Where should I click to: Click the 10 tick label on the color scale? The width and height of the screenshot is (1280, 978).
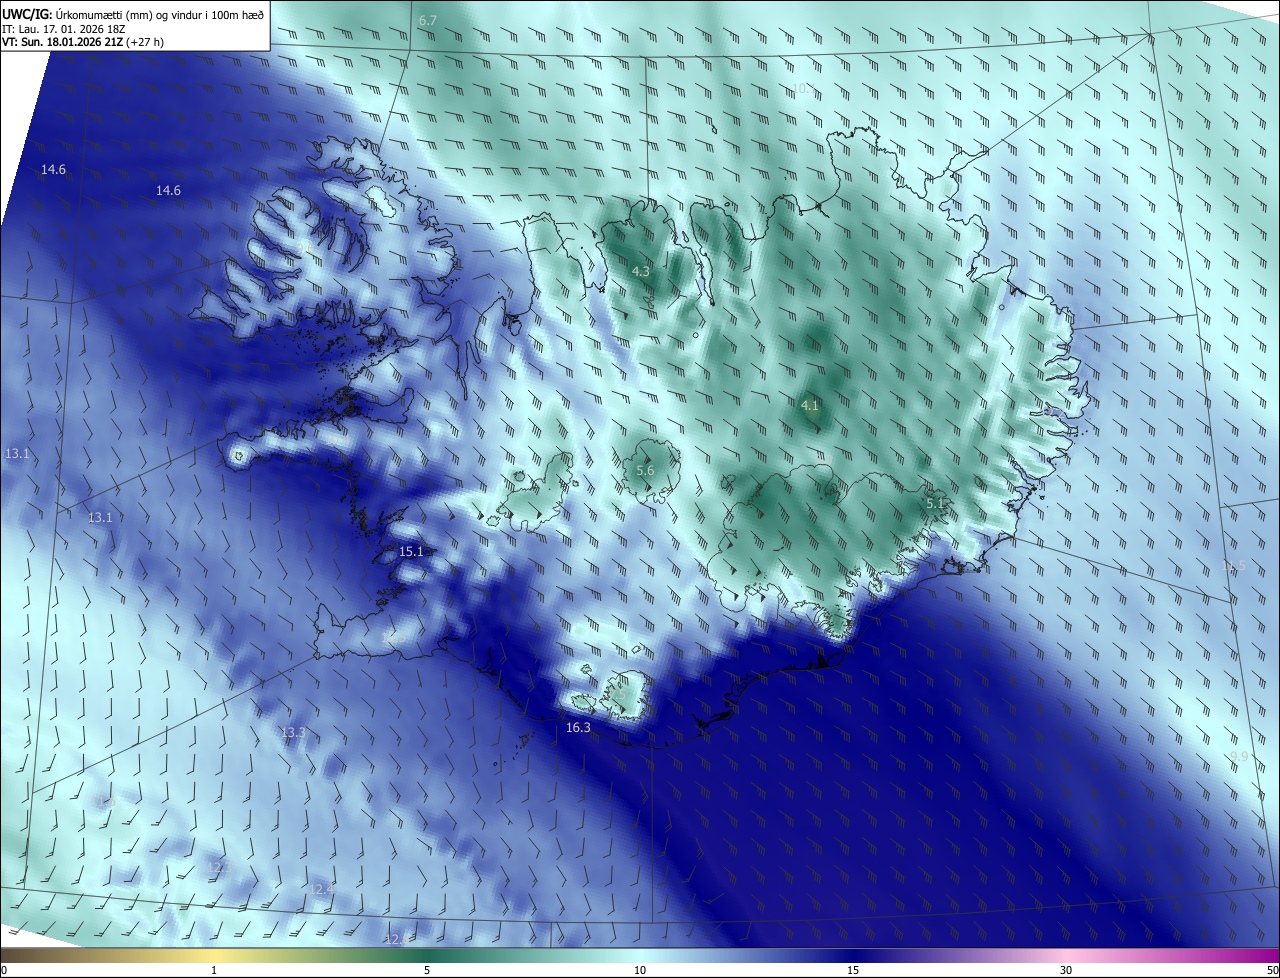point(640,970)
